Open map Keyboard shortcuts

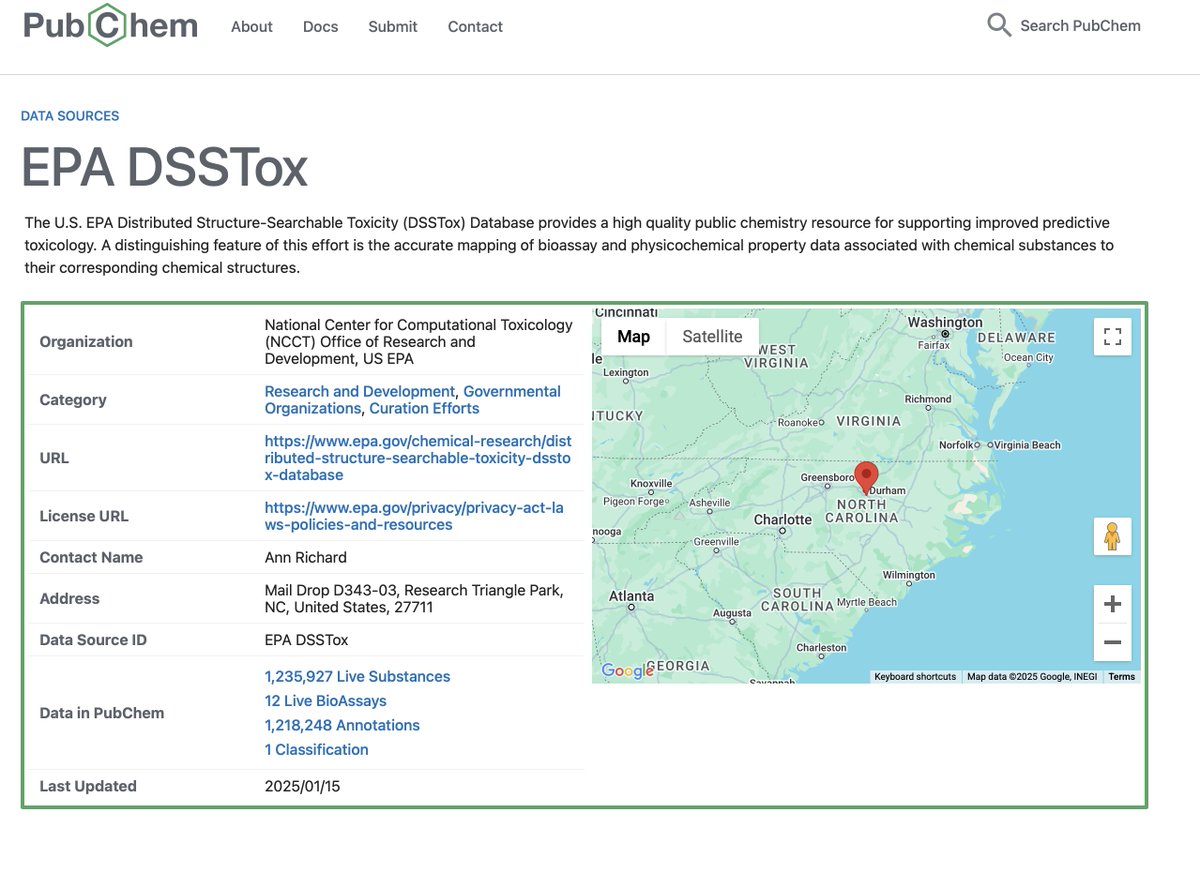coord(915,677)
